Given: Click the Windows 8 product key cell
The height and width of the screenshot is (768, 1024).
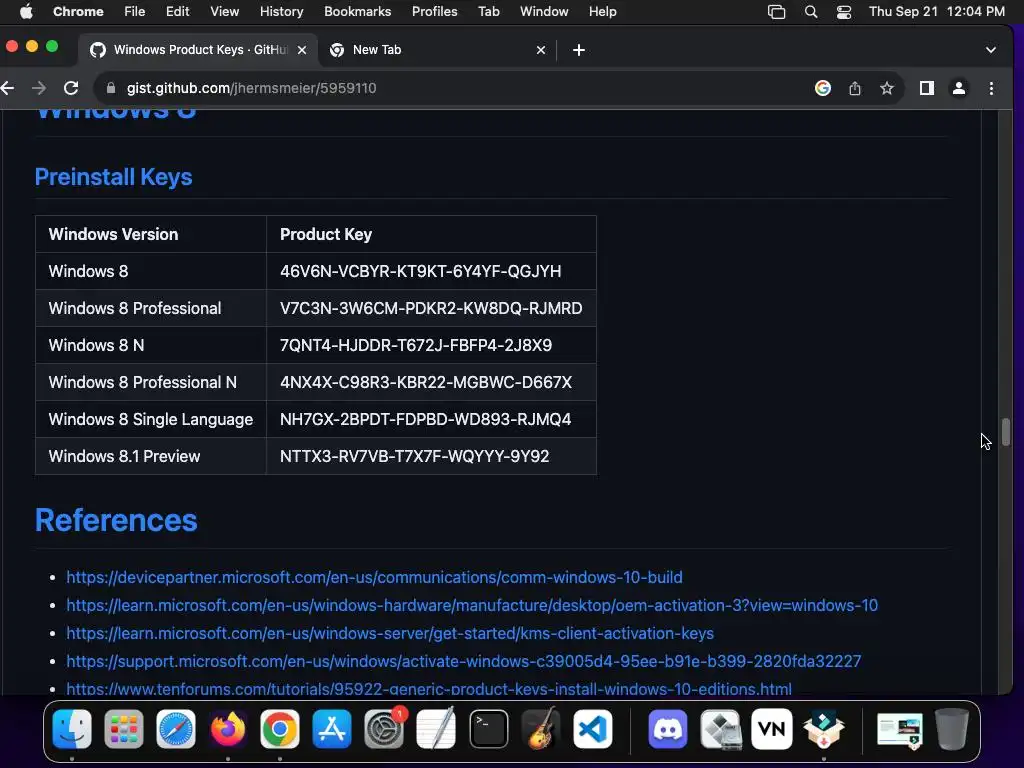Looking at the screenshot, I should coord(431,271).
